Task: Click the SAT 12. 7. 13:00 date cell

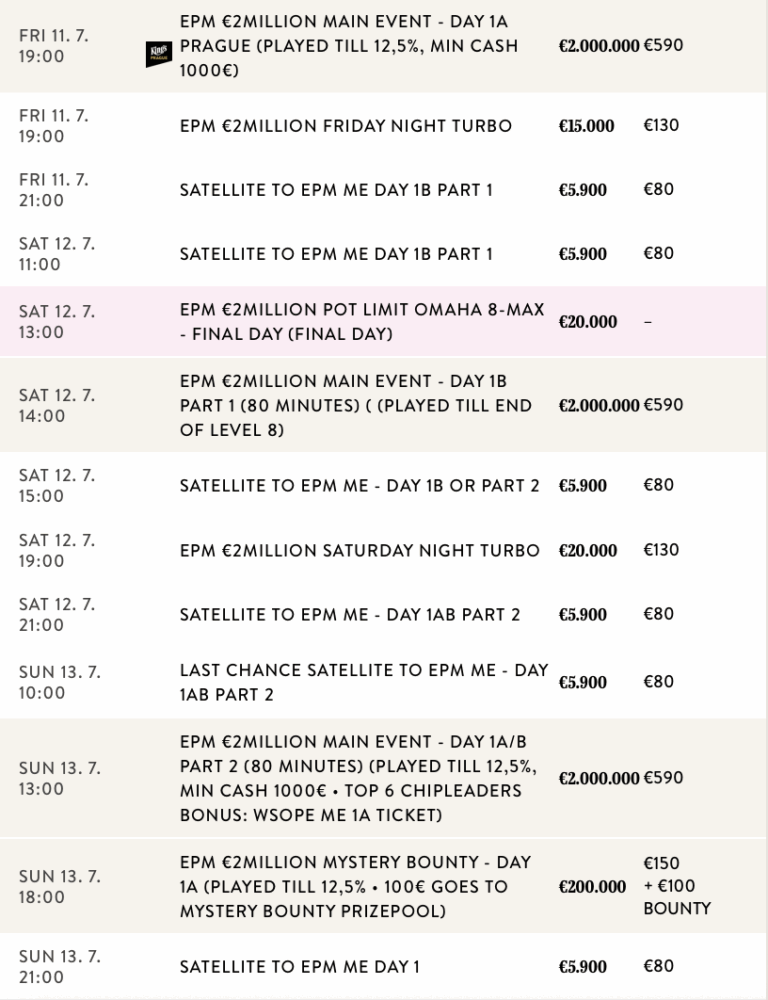Action: tap(57, 322)
